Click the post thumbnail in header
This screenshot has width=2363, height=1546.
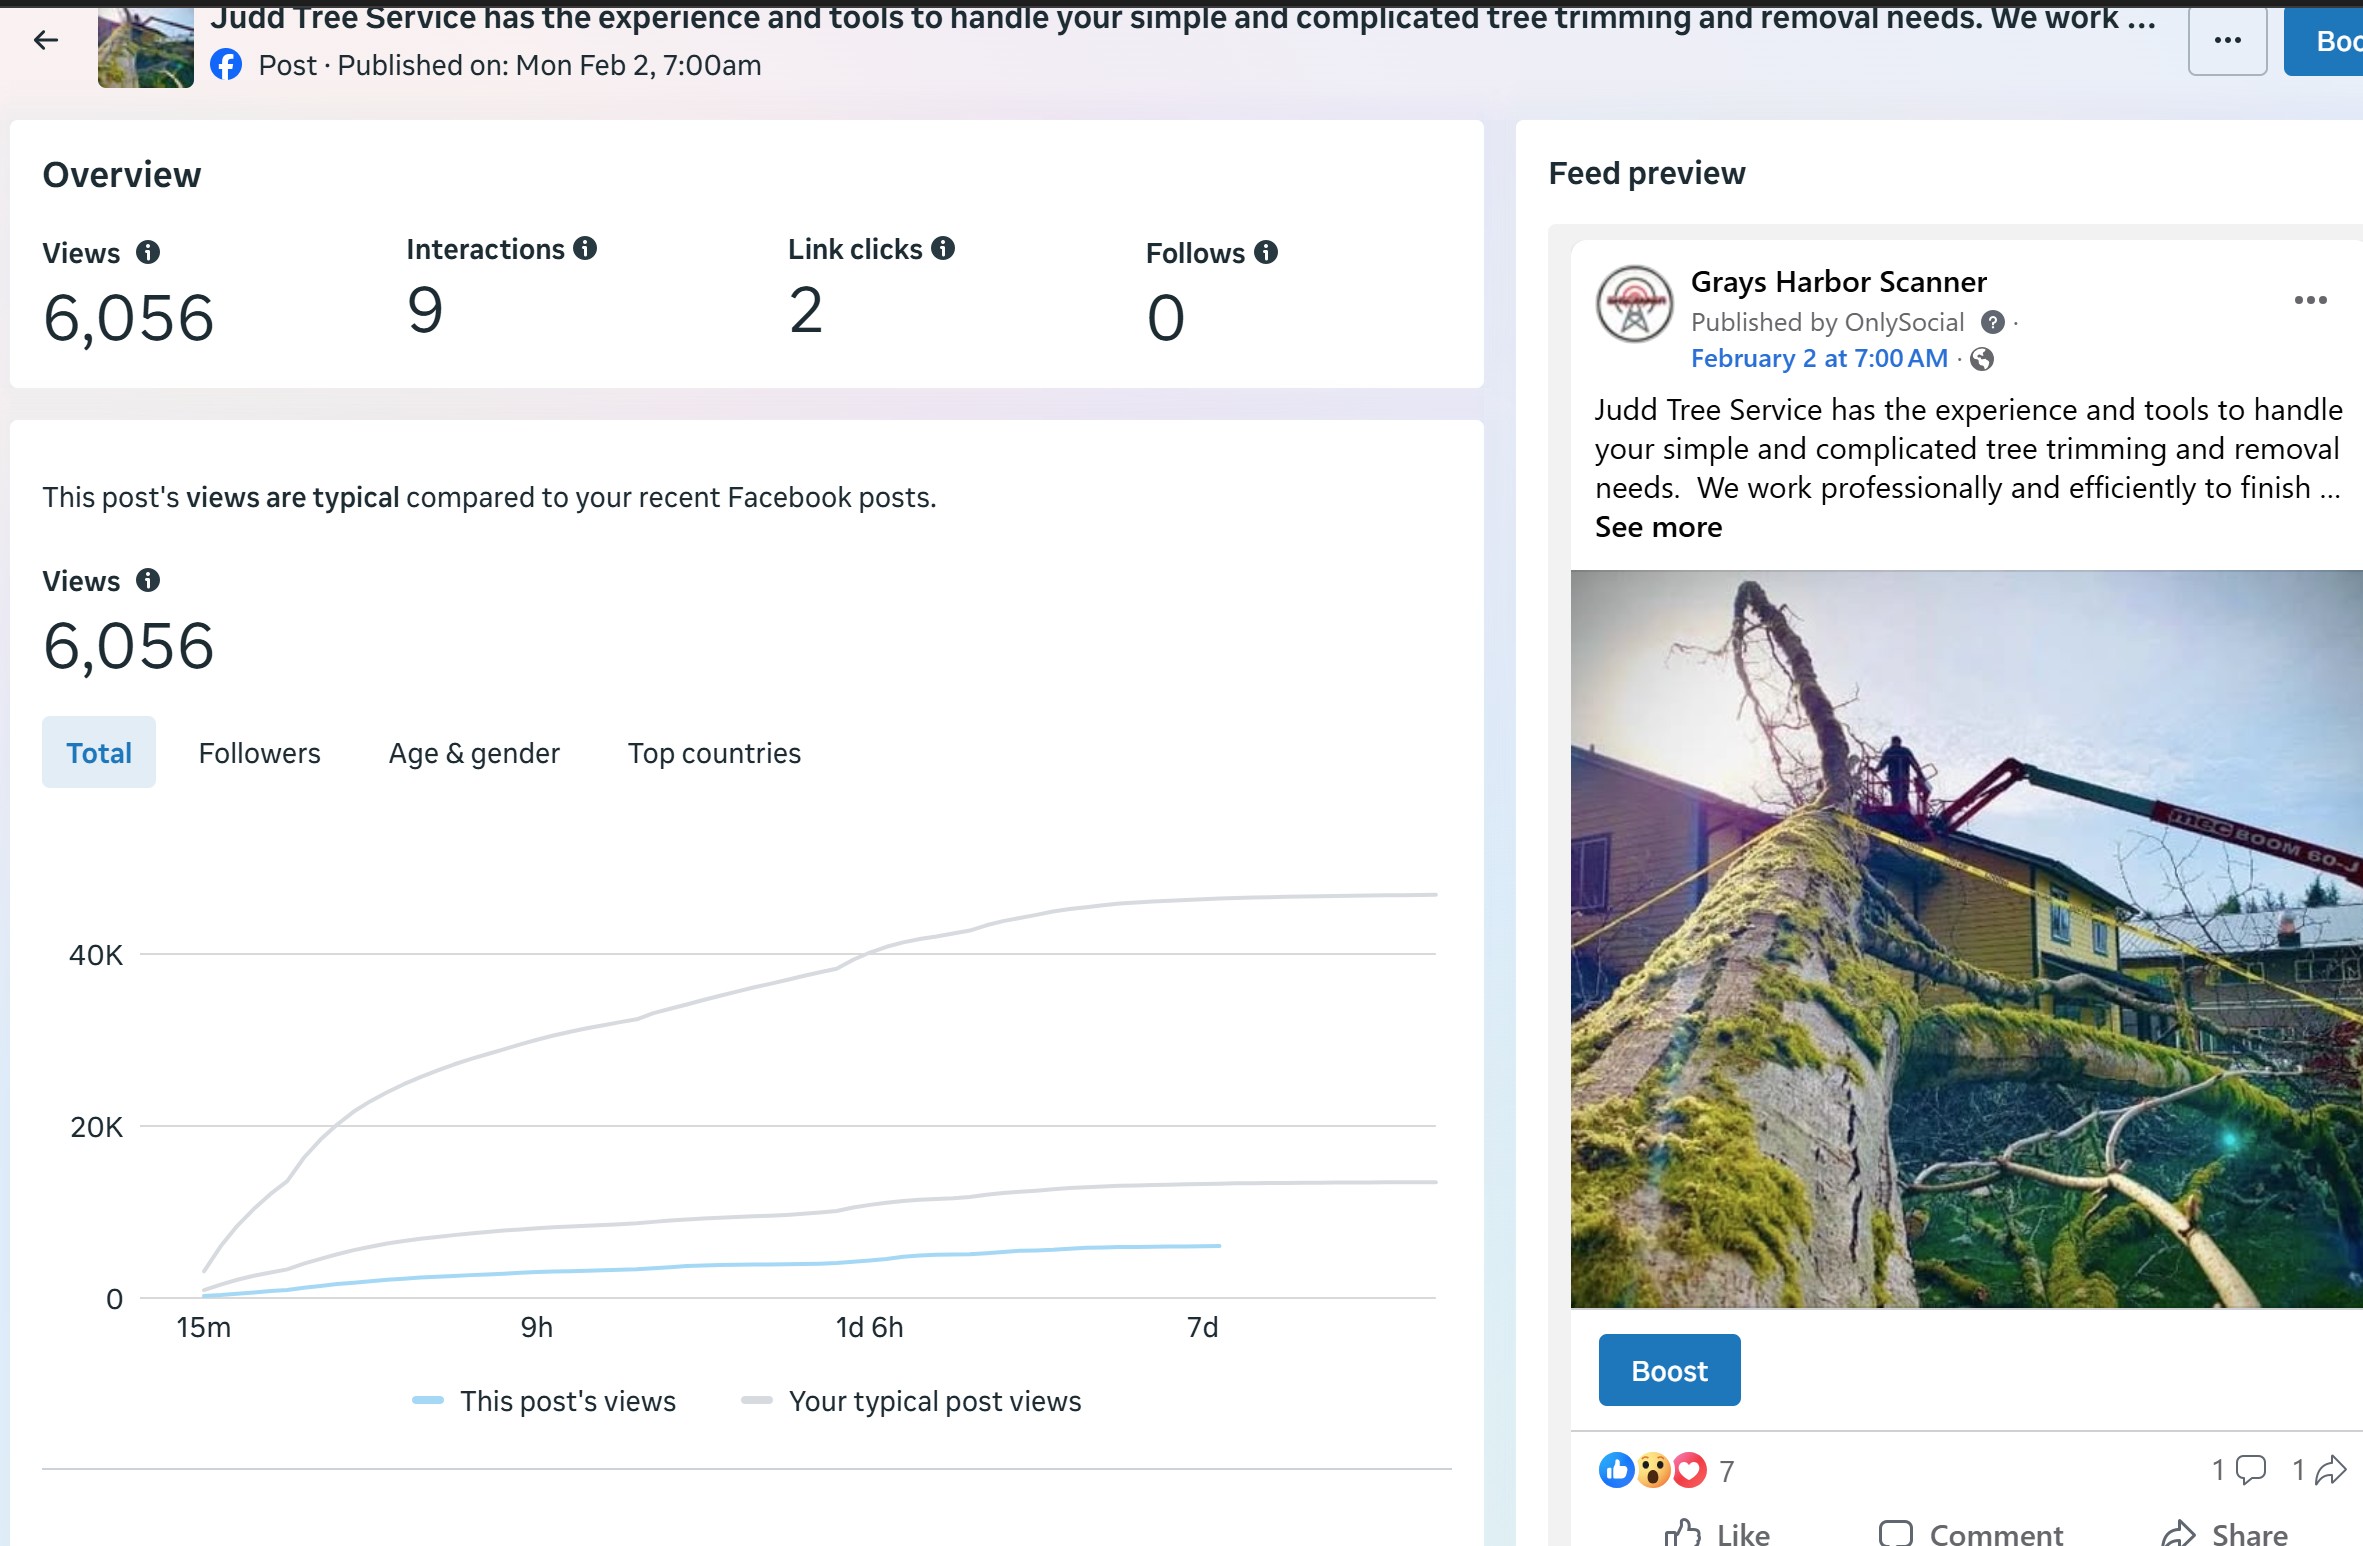click(145, 48)
